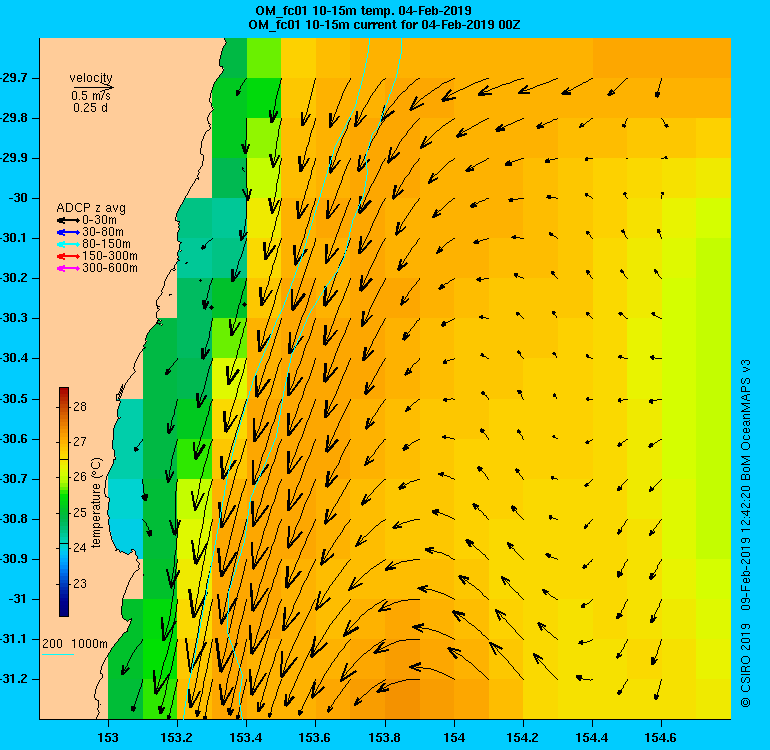Click the black 0-30m ADCP legend arrow
Image resolution: width=770 pixels, height=750 pixels.
pos(68,221)
